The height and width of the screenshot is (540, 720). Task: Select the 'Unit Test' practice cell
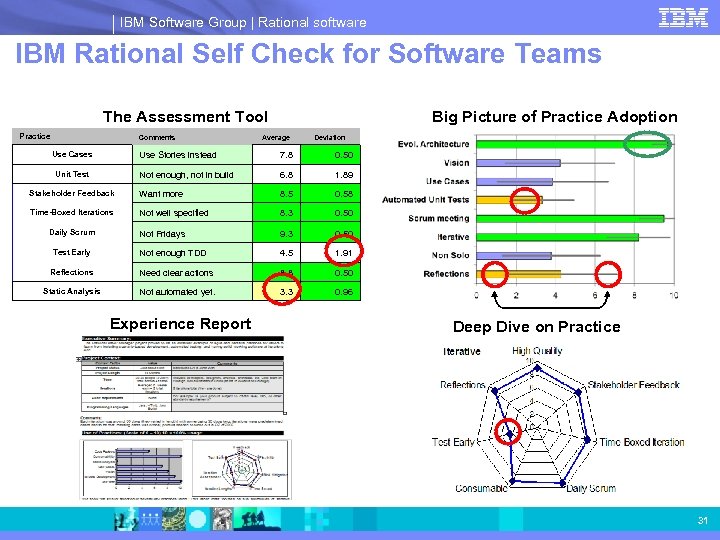pyautogui.click(x=72, y=174)
